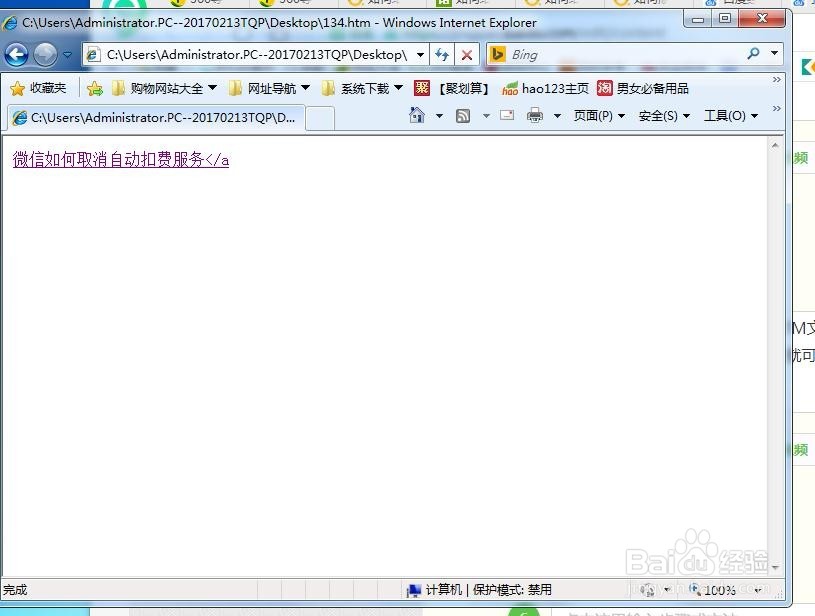Image resolution: width=815 pixels, height=616 pixels.
Task: Expand favorites bar overflow chevron
Action: click(x=777, y=80)
